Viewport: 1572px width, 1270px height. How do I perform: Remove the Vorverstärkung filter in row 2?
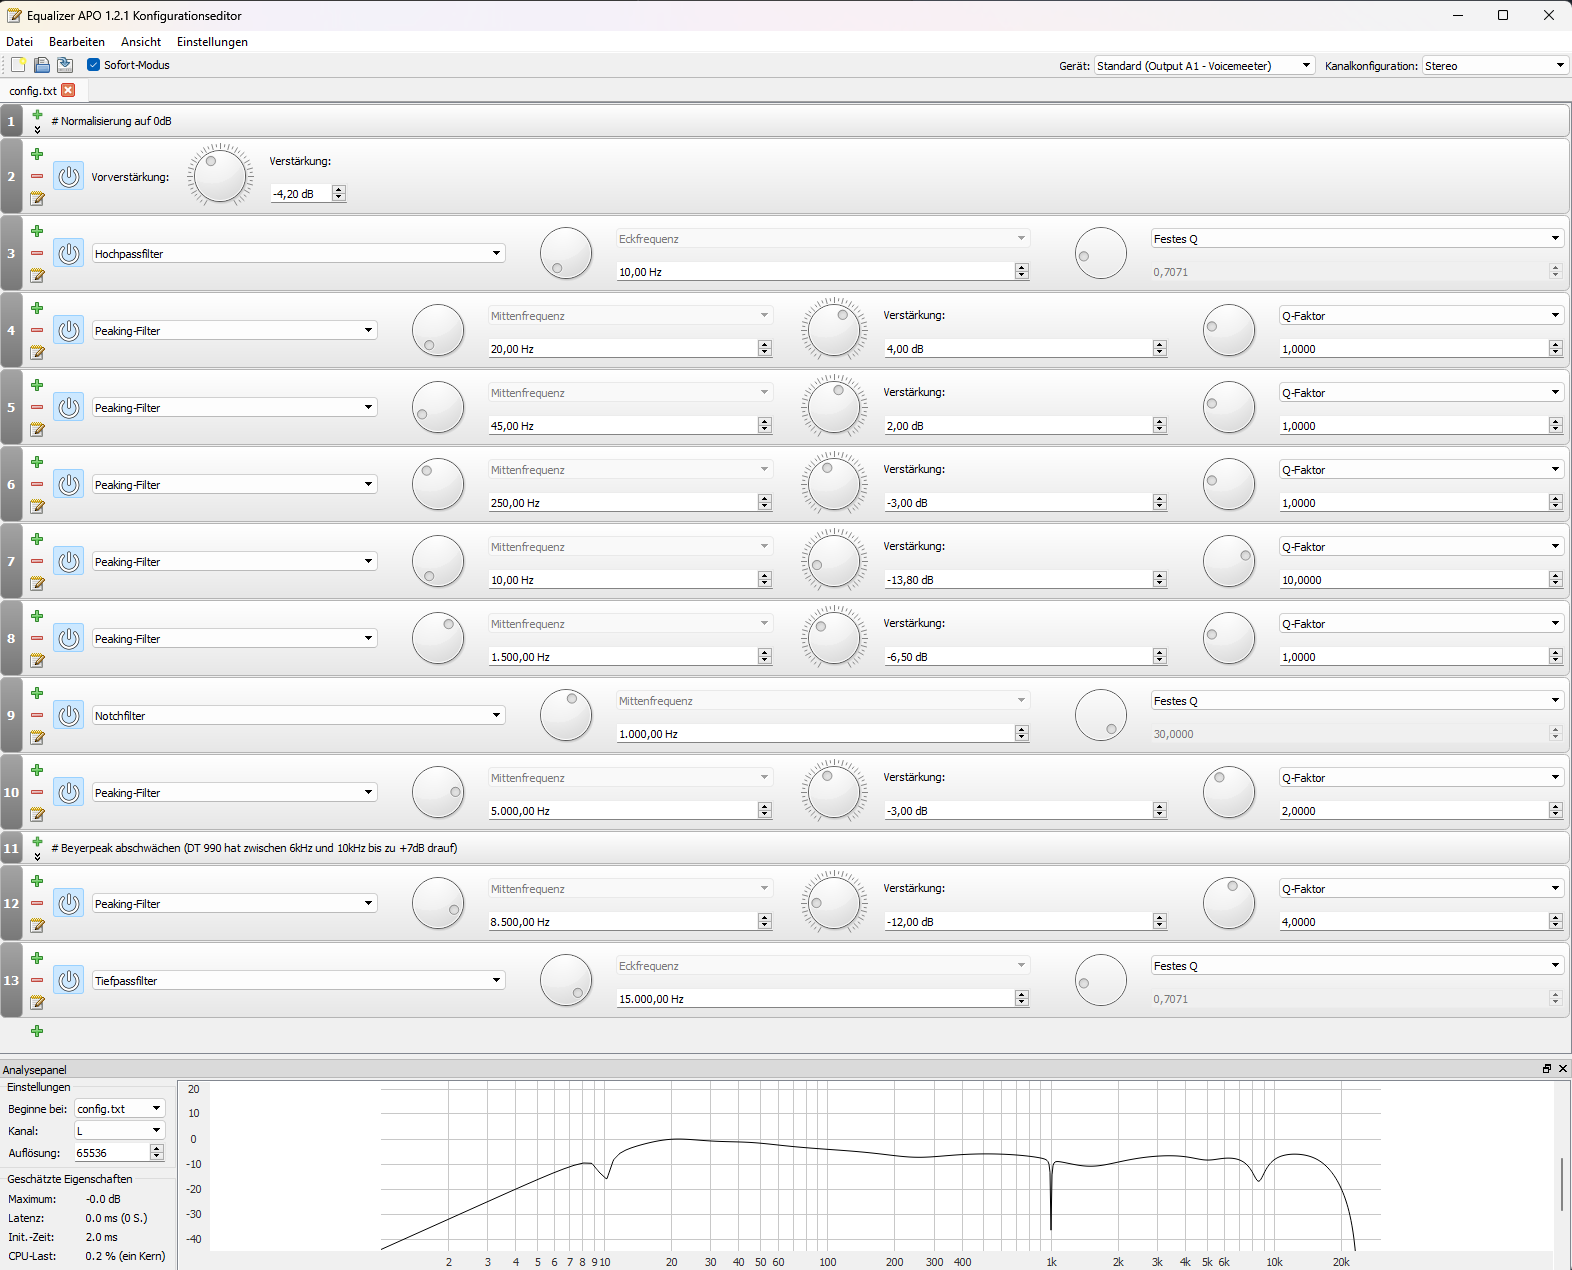coord(37,176)
